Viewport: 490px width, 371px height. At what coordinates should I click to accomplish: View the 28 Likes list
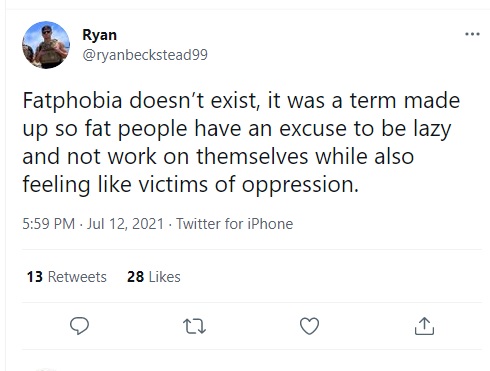154,277
